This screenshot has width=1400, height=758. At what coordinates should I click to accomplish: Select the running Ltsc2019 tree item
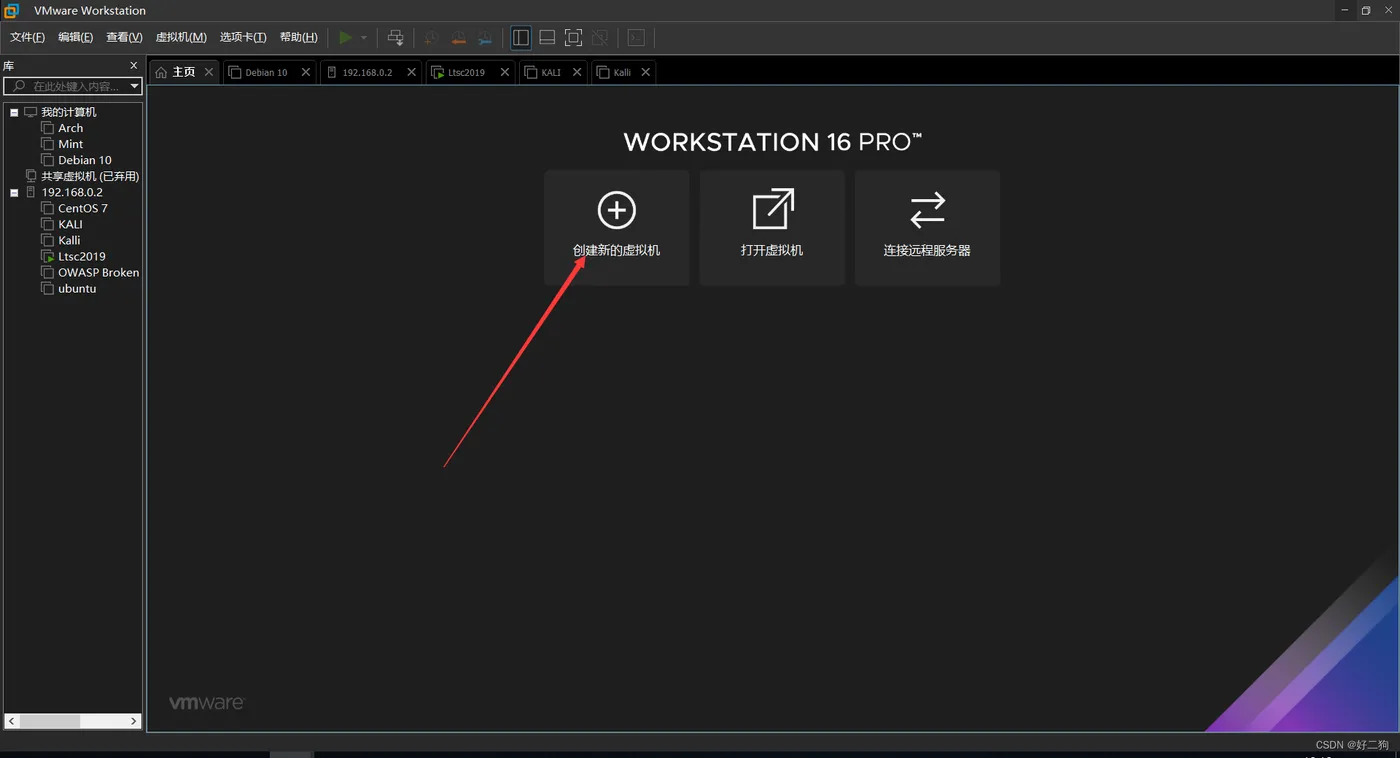(81, 256)
